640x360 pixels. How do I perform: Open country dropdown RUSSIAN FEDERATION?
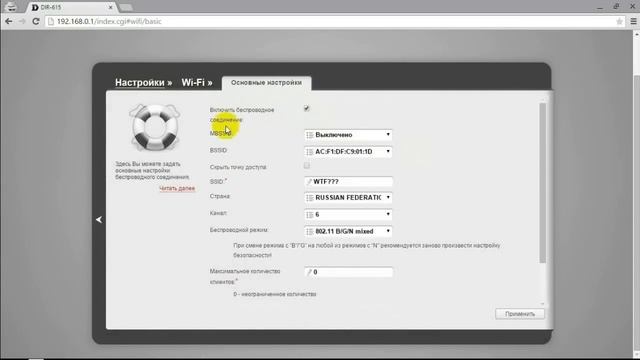click(348, 198)
